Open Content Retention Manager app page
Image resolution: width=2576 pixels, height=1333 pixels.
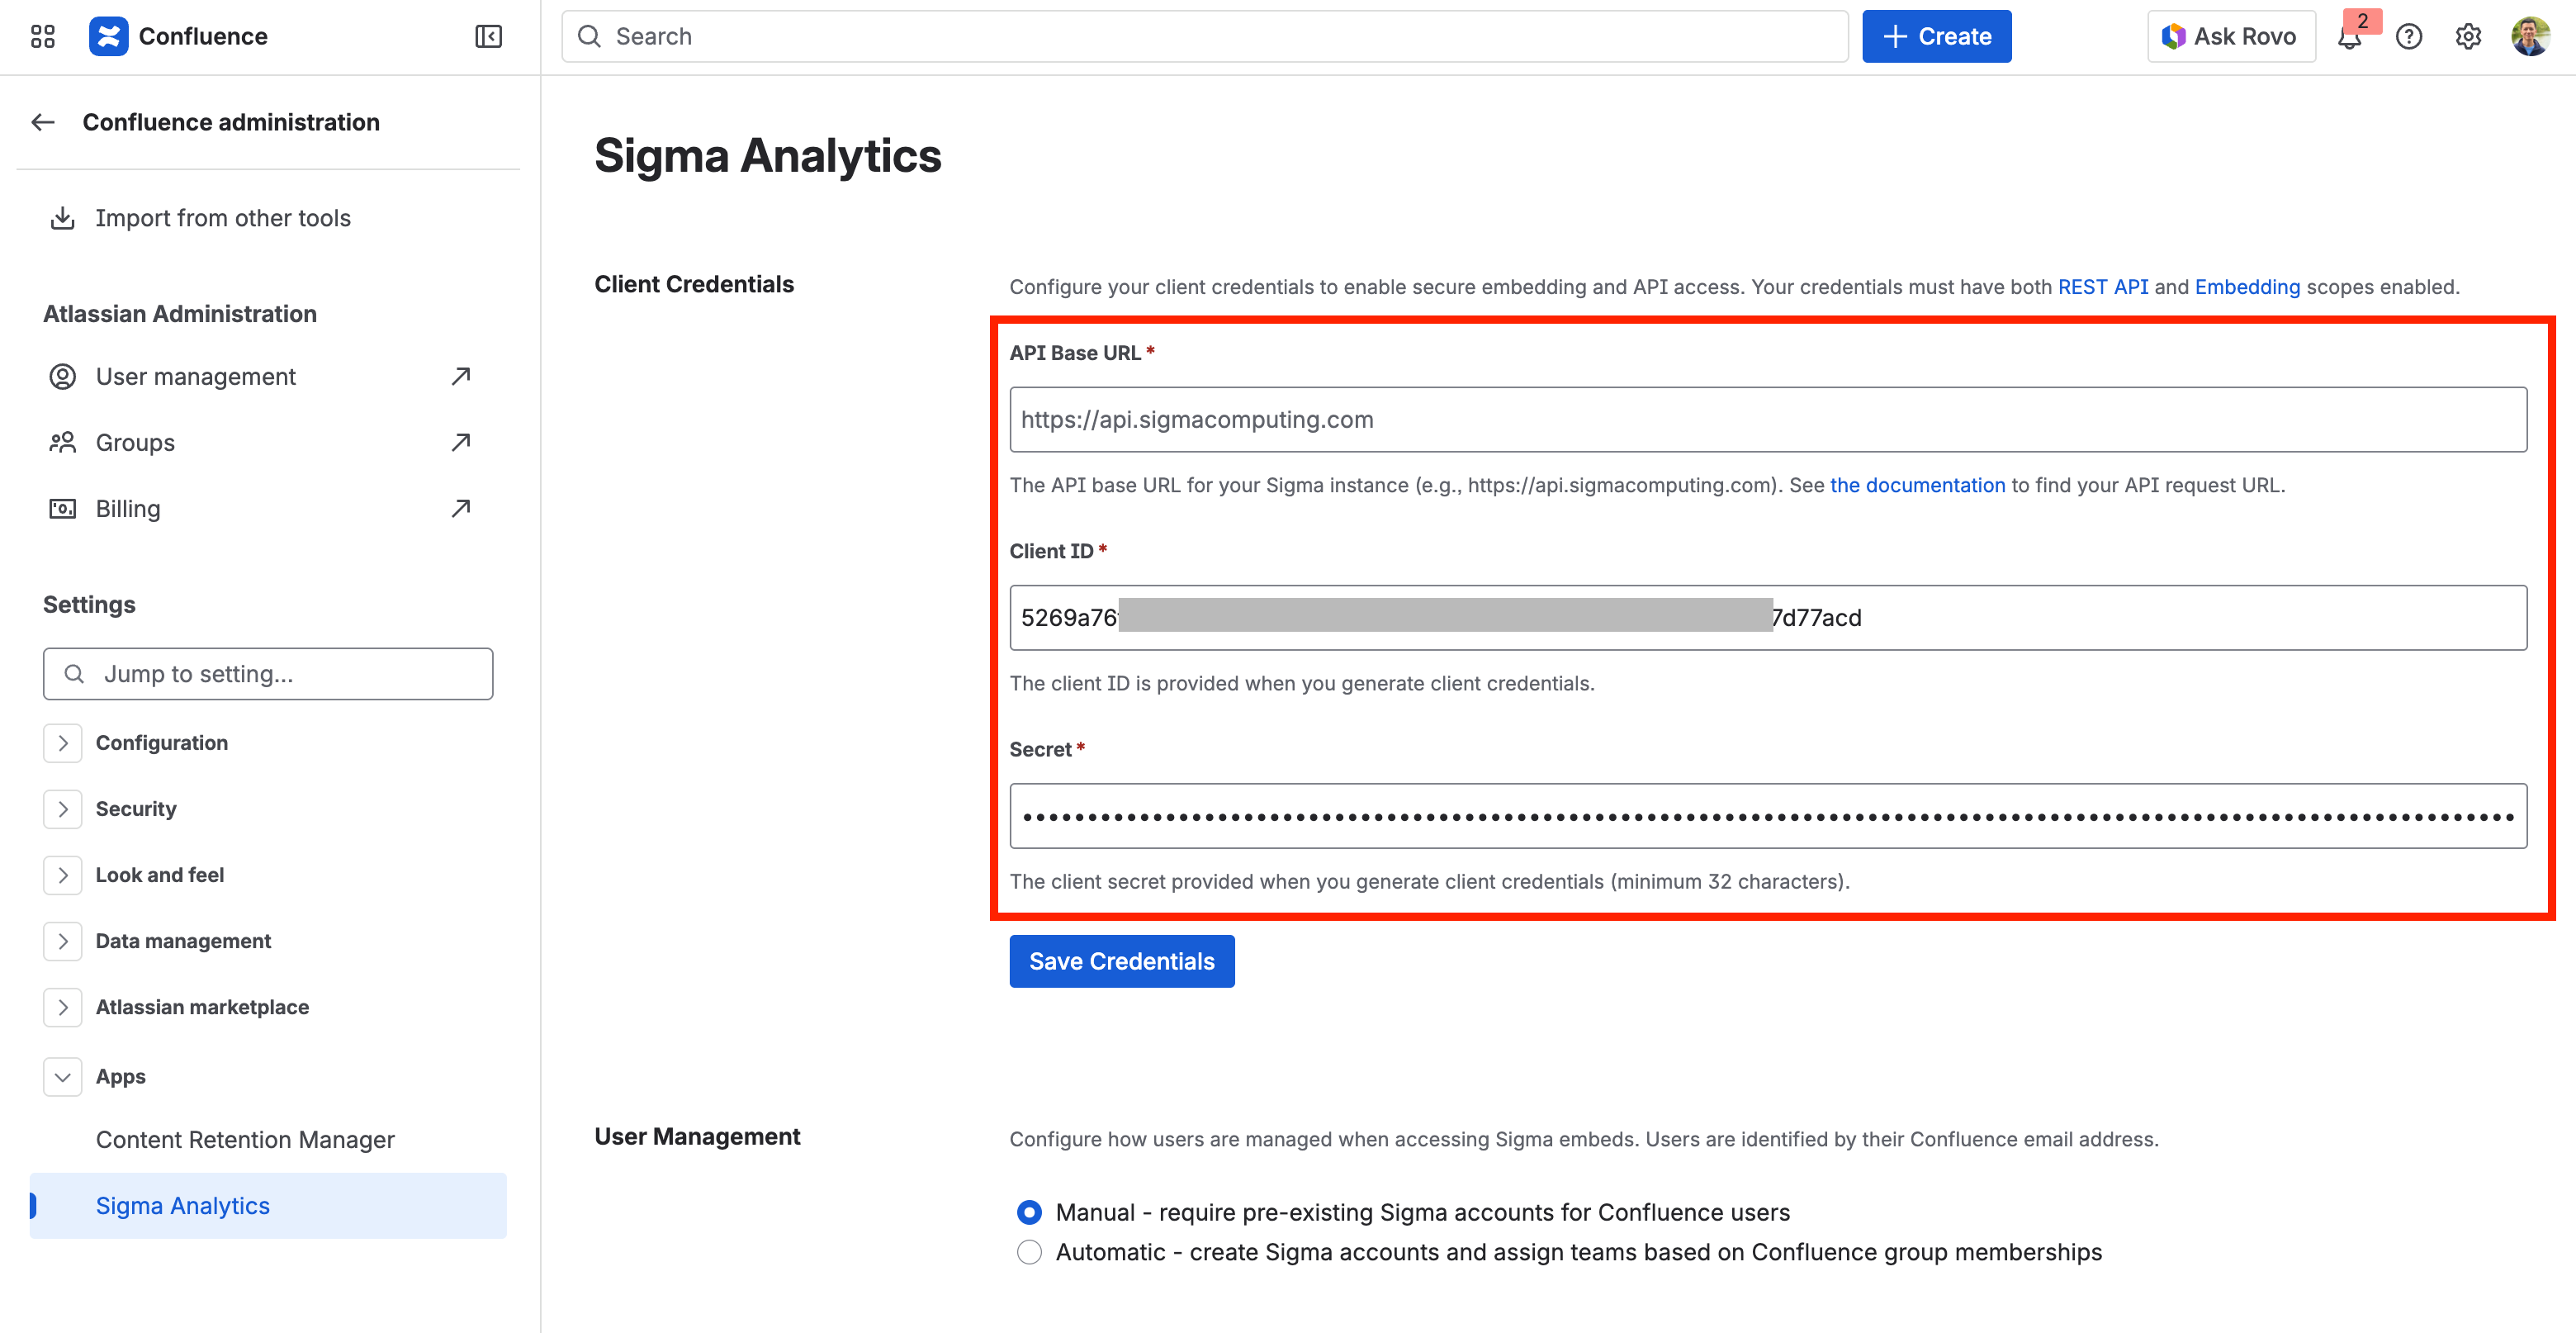tap(245, 1140)
